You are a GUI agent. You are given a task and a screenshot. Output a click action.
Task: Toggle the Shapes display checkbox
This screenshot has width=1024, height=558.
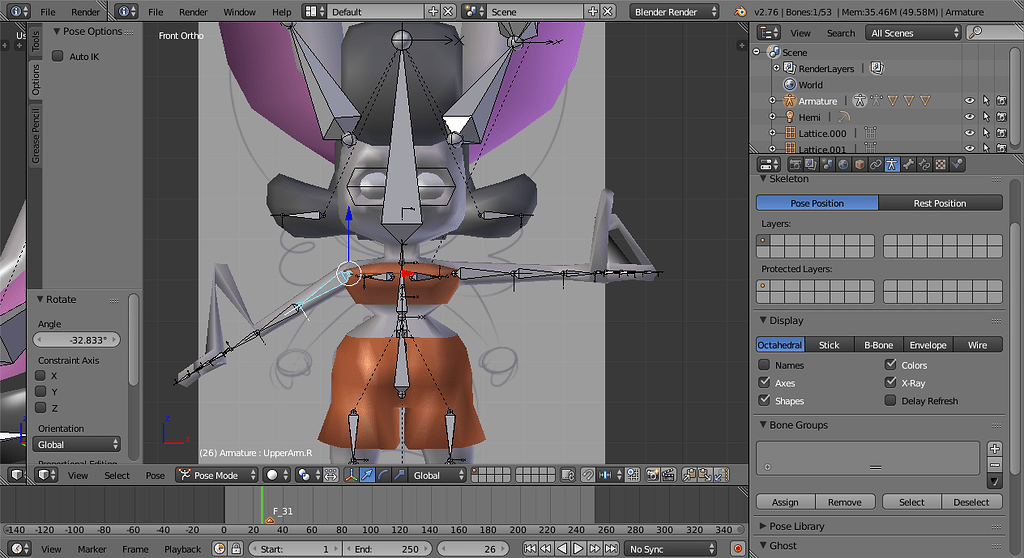click(x=764, y=400)
